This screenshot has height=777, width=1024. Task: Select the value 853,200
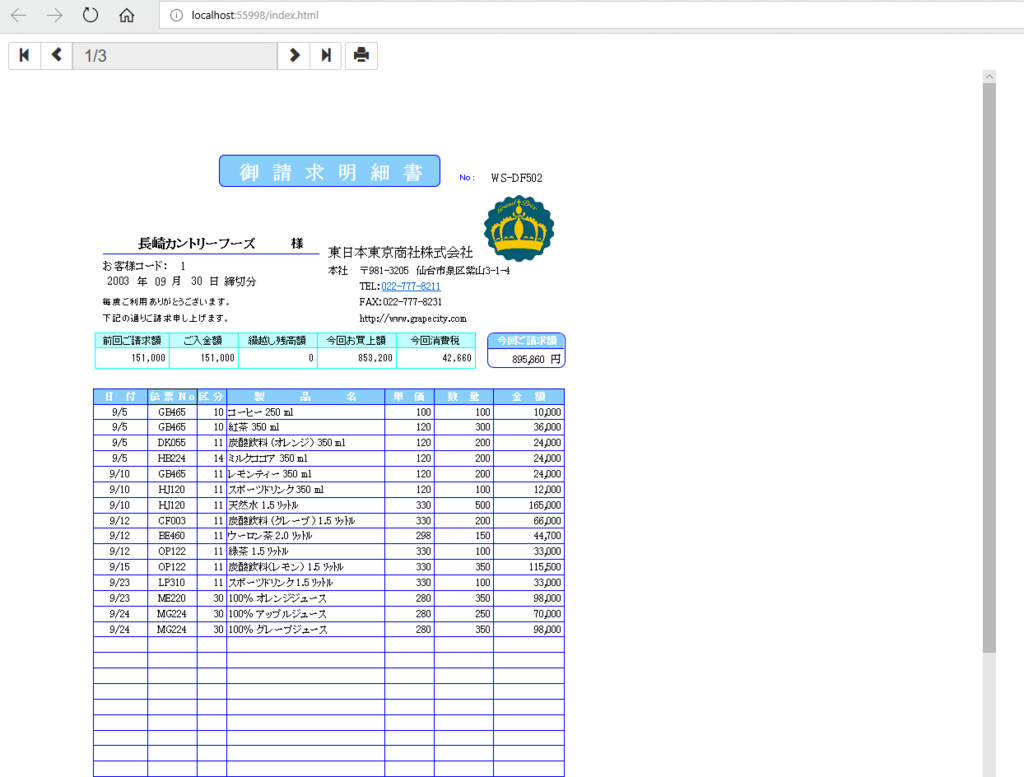376,358
